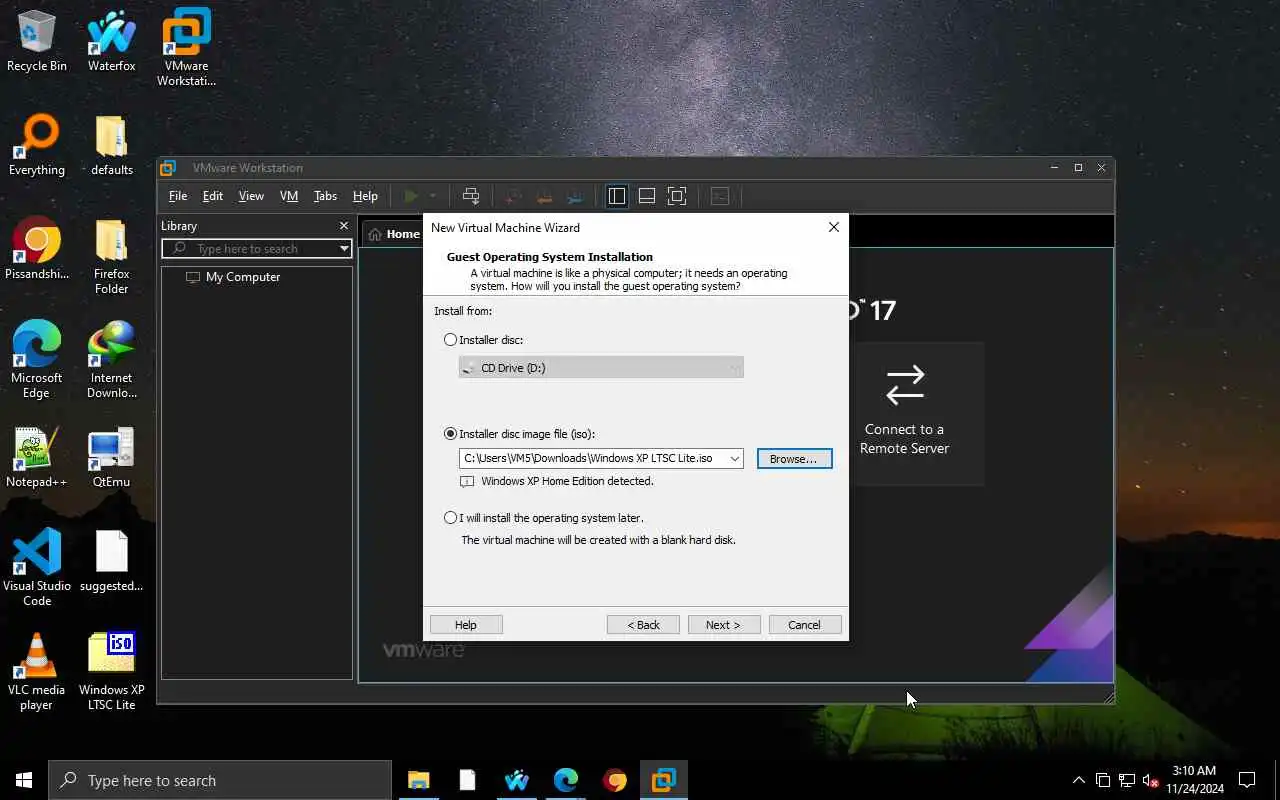The width and height of the screenshot is (1280, 800).
Task: Choose I will install the operating system later
Action: 451,518
